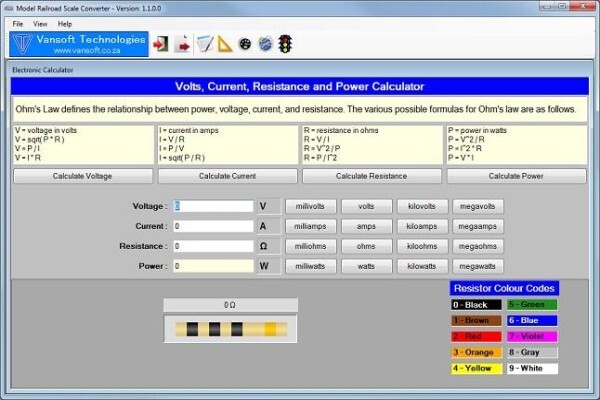Click the 4 - Yellow colour code

tap(476, 368)
